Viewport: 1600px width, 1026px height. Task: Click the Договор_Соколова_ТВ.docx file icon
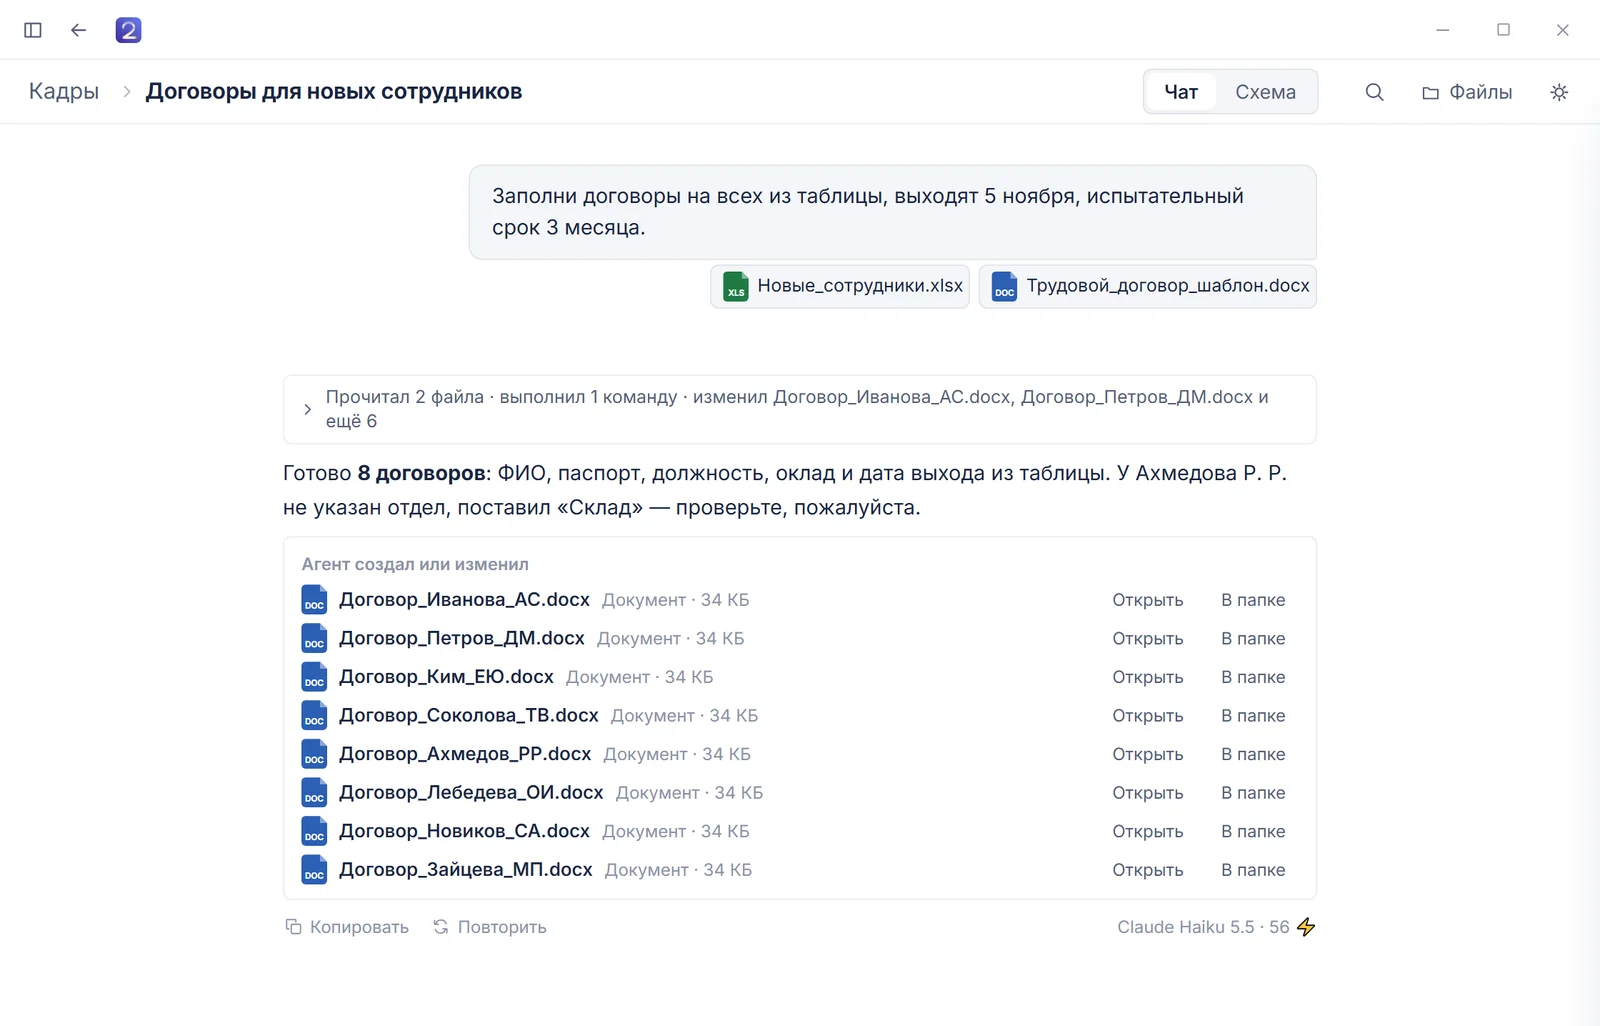[x=314, y=715]
